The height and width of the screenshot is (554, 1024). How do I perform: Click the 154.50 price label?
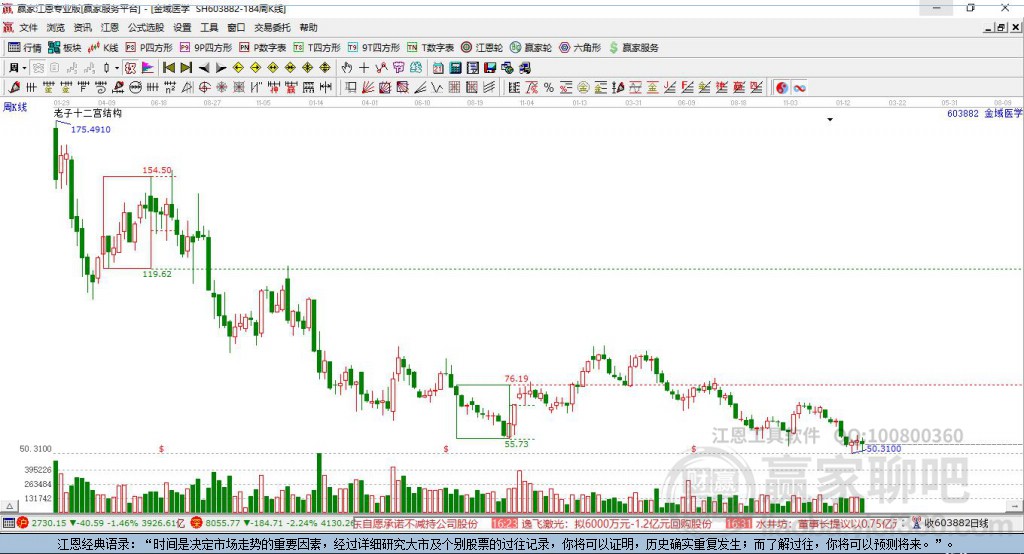[157, 170]
